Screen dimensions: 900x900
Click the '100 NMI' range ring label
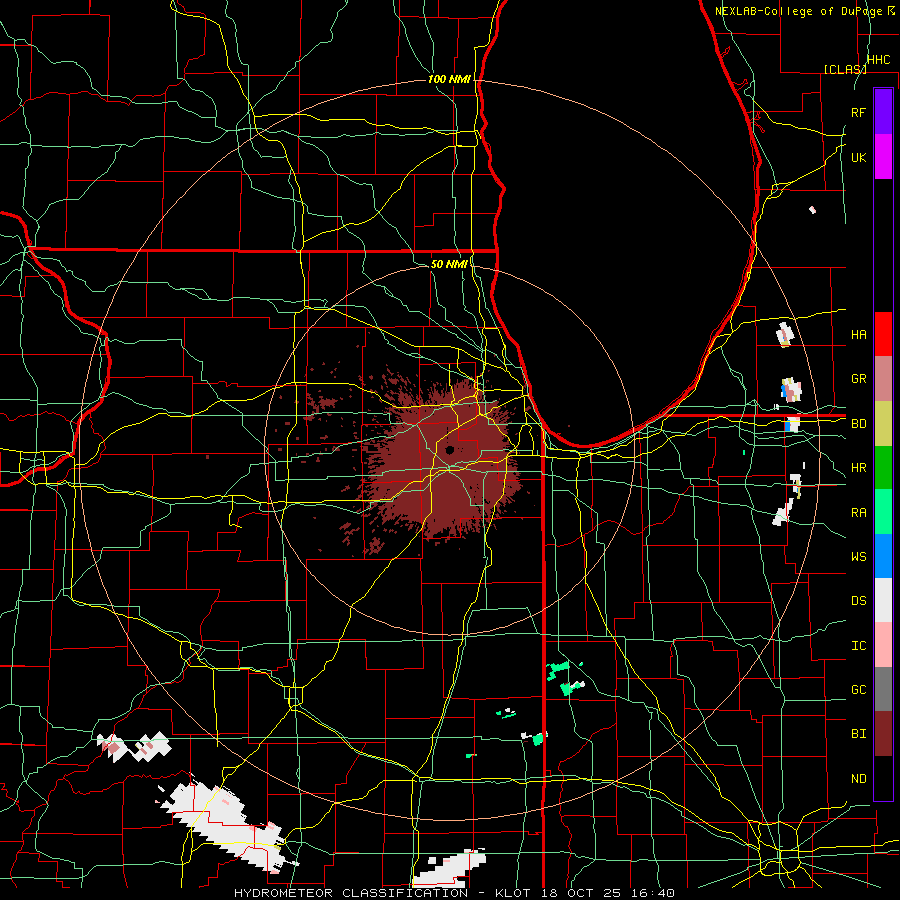(449, 79)
